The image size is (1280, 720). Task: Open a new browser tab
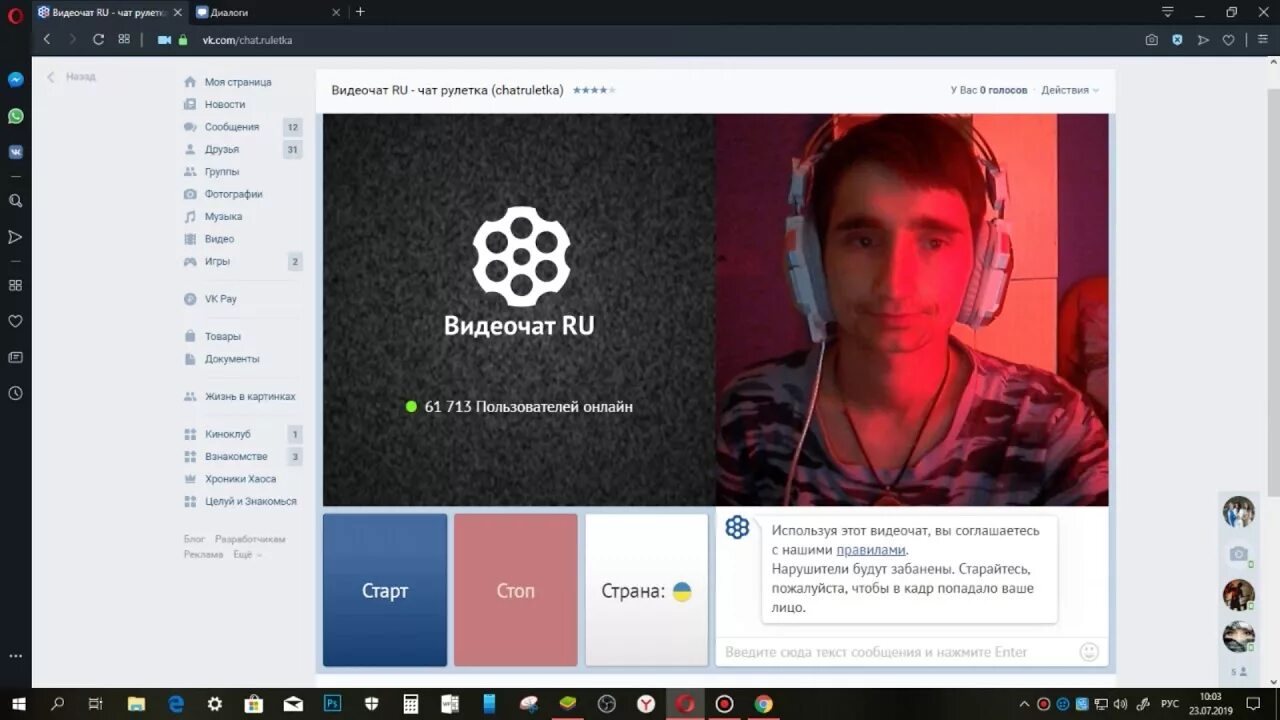point(360,12)
